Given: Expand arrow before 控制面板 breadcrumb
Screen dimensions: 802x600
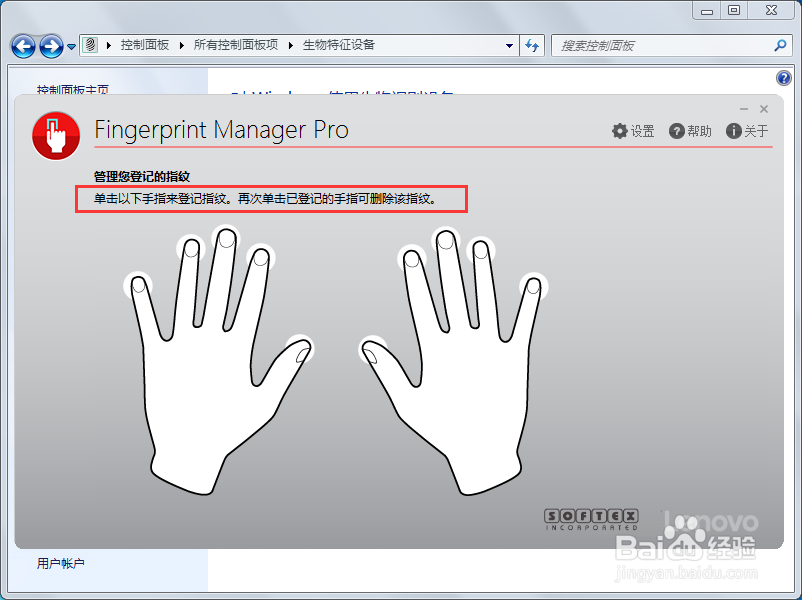Looking at the screenshot, I should pos(109,45).
